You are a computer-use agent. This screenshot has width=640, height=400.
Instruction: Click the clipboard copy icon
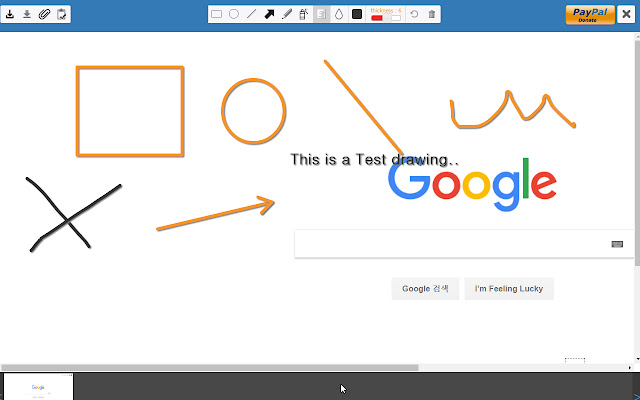[x=61, y=14]
